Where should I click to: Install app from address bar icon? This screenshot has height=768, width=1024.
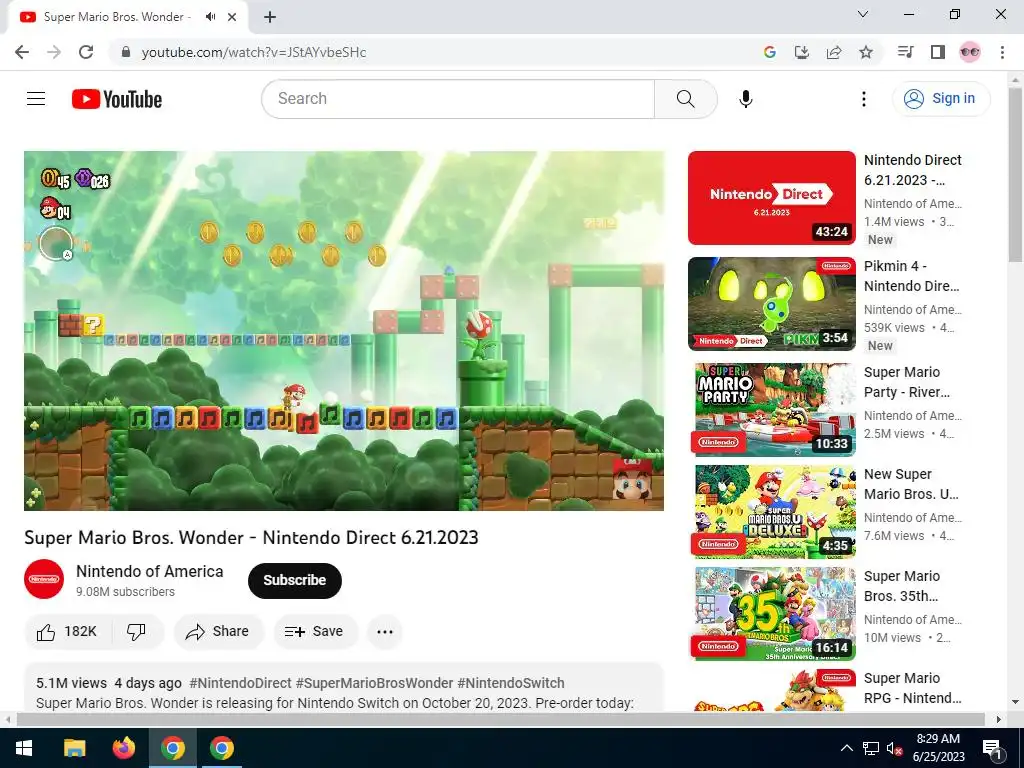click(802, 52)
